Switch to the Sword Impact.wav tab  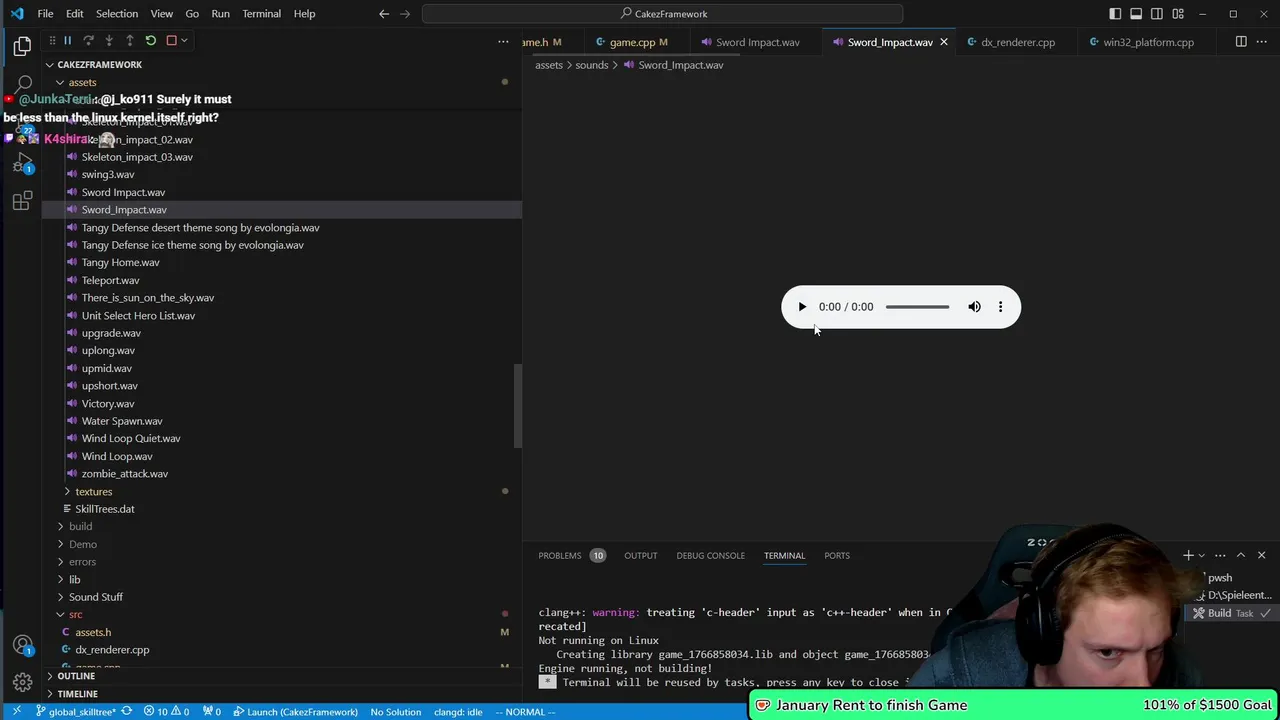(x=757, y=42)
